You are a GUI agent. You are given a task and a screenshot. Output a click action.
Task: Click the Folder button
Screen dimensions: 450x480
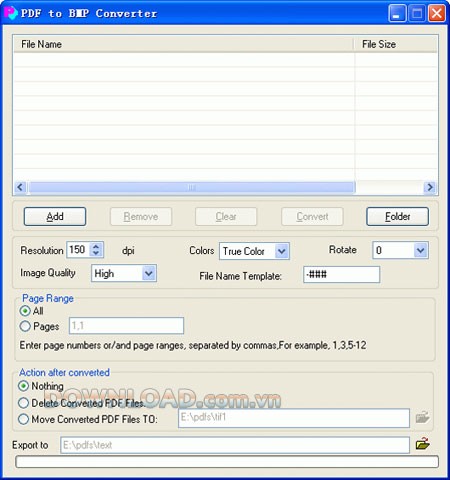397,217
